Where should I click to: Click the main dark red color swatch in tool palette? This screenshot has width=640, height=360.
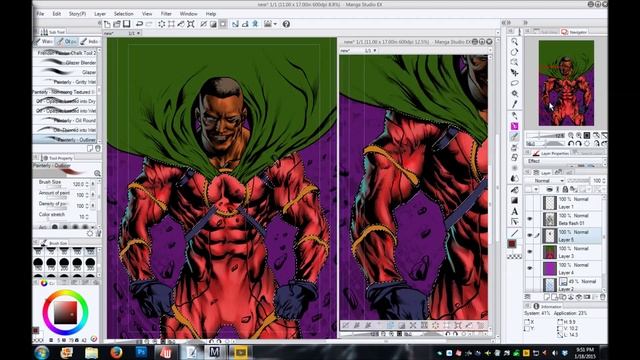click(x=512, y=244)
